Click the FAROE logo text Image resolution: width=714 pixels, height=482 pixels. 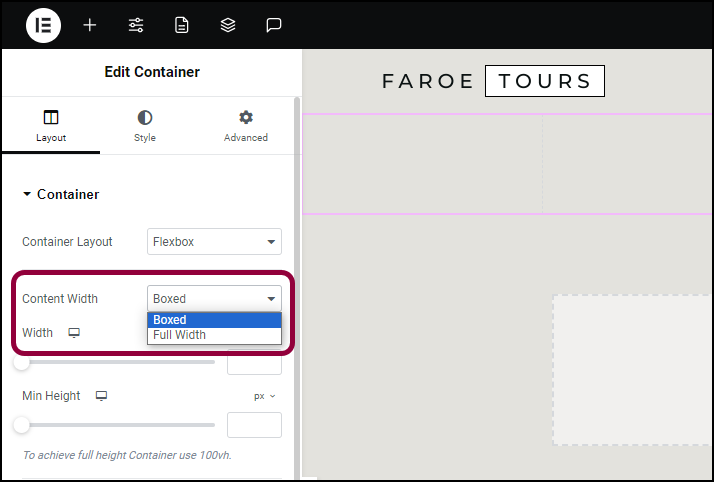(428, 81)
